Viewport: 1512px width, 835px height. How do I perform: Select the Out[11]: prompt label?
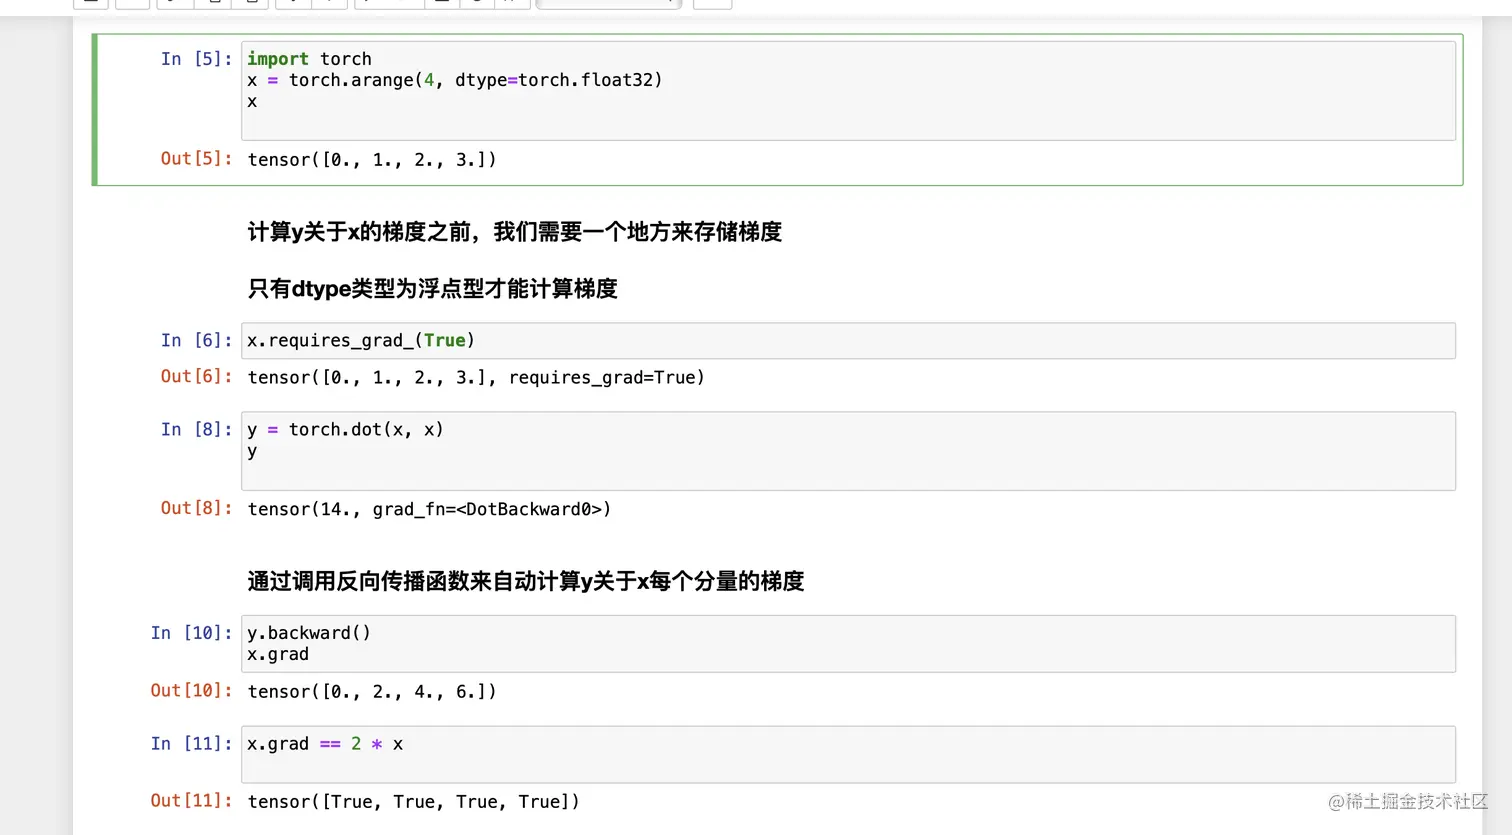(191, 801)
